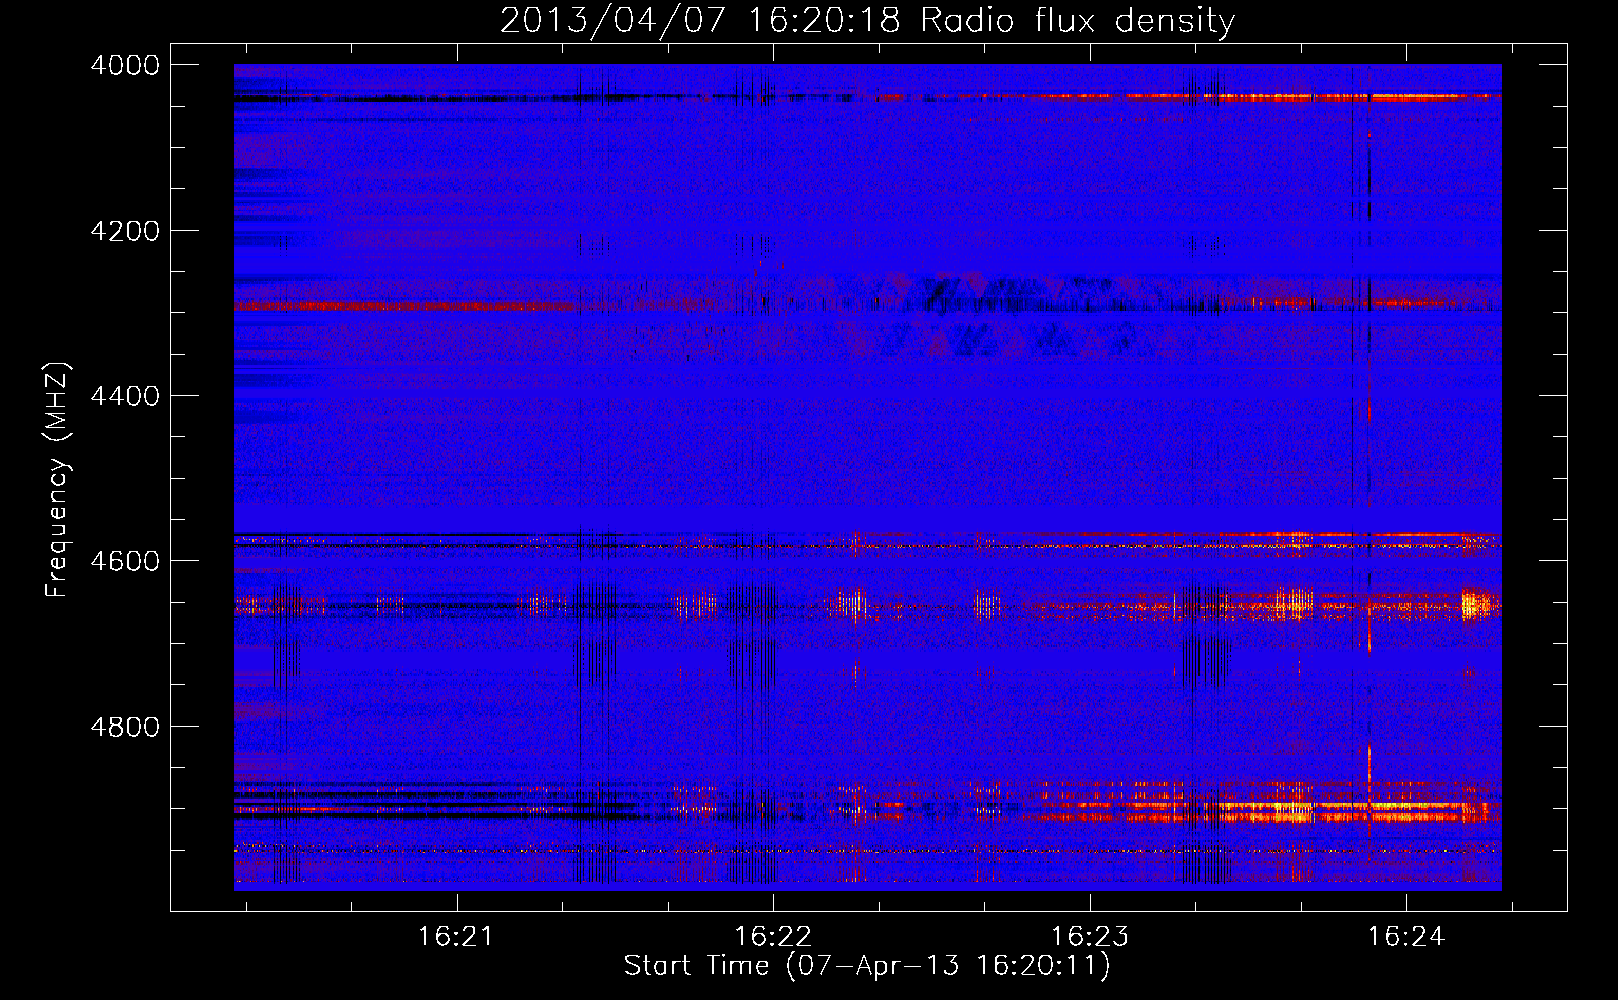1618x1000 pixels.
Task: Click the 4000 frequency tick label
Action: coord(125,65)
